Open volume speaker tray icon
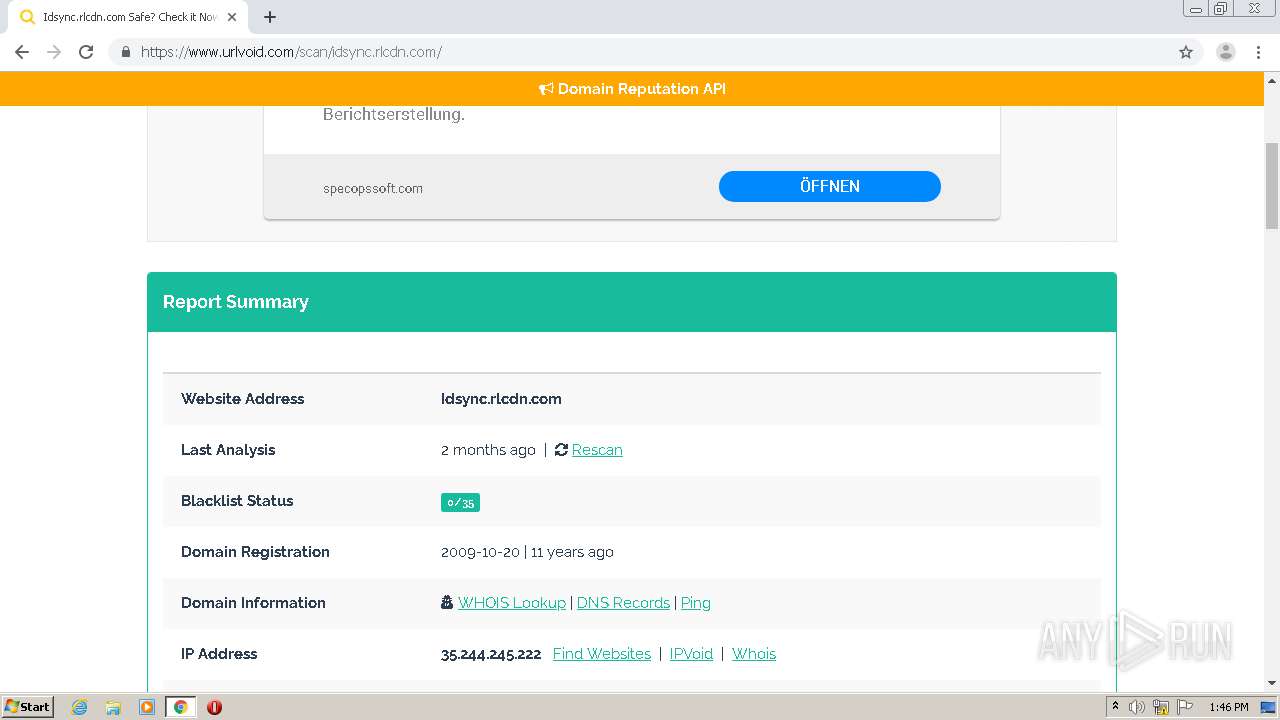The height and width of the screenshot is (720, 1280). coord(1137,707)
